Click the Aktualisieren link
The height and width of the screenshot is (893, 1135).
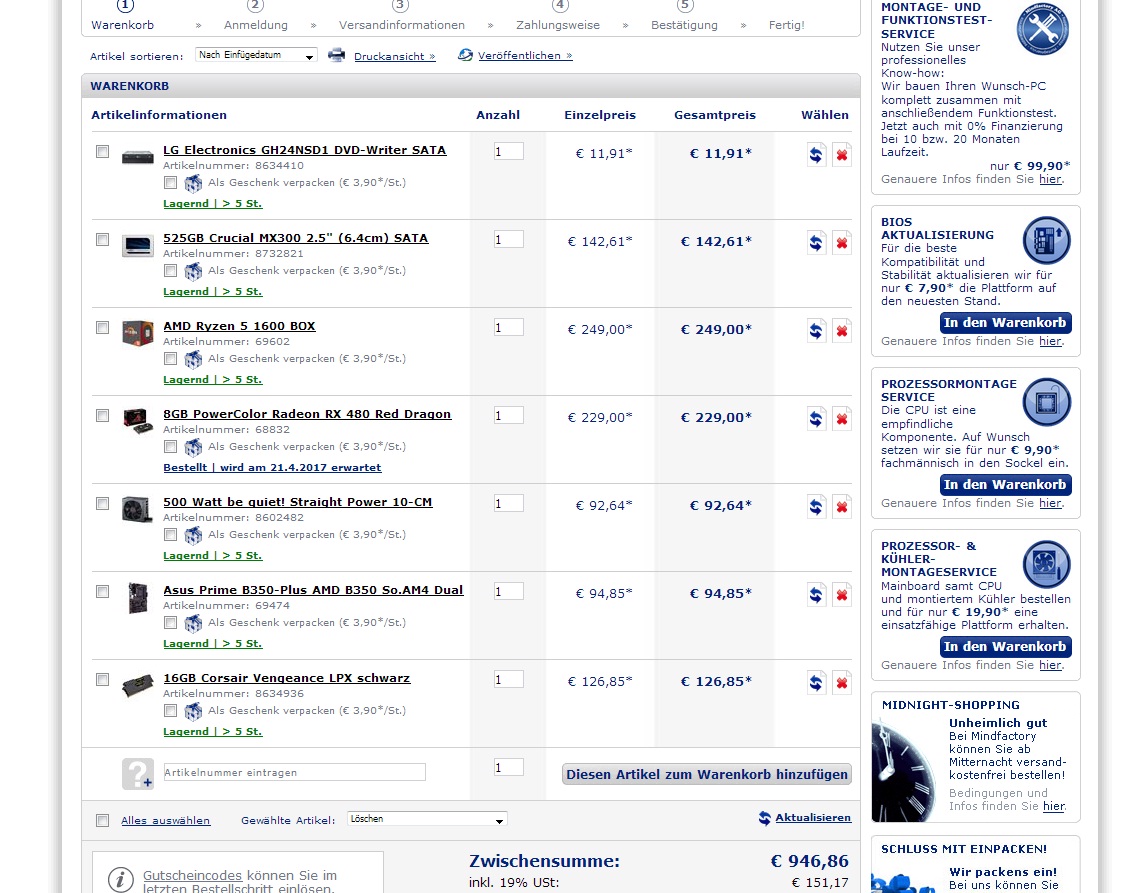tap(813, 818)
